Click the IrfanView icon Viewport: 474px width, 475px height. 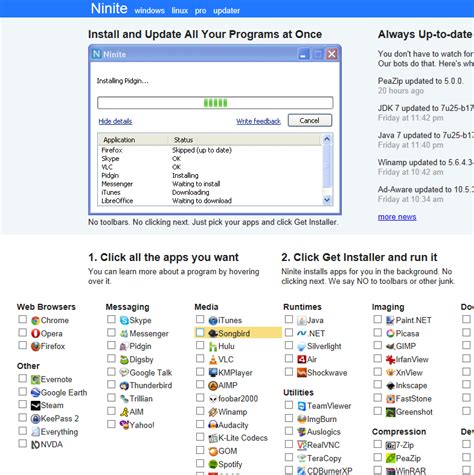click(390, 360)
